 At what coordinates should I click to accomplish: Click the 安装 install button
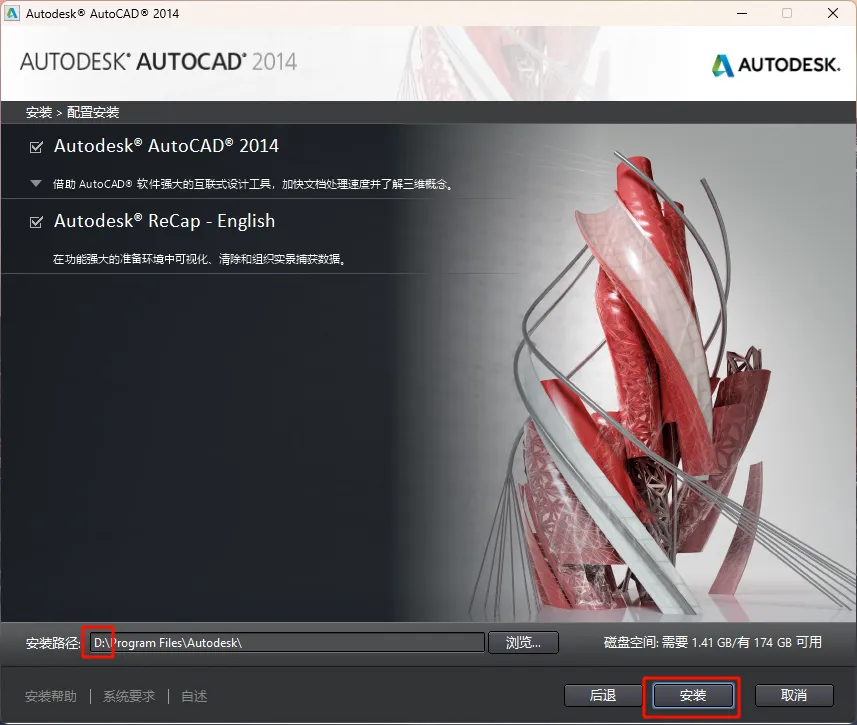coord(693,695)
